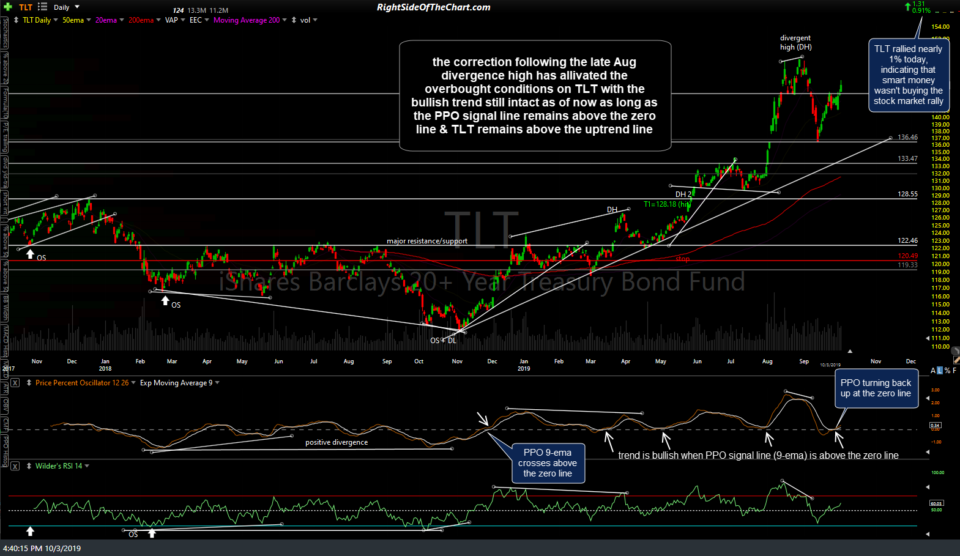Screen dimensions: 960x556
Task: Click the scale arrow beside 111.00
Action: [x=927, y=338]
